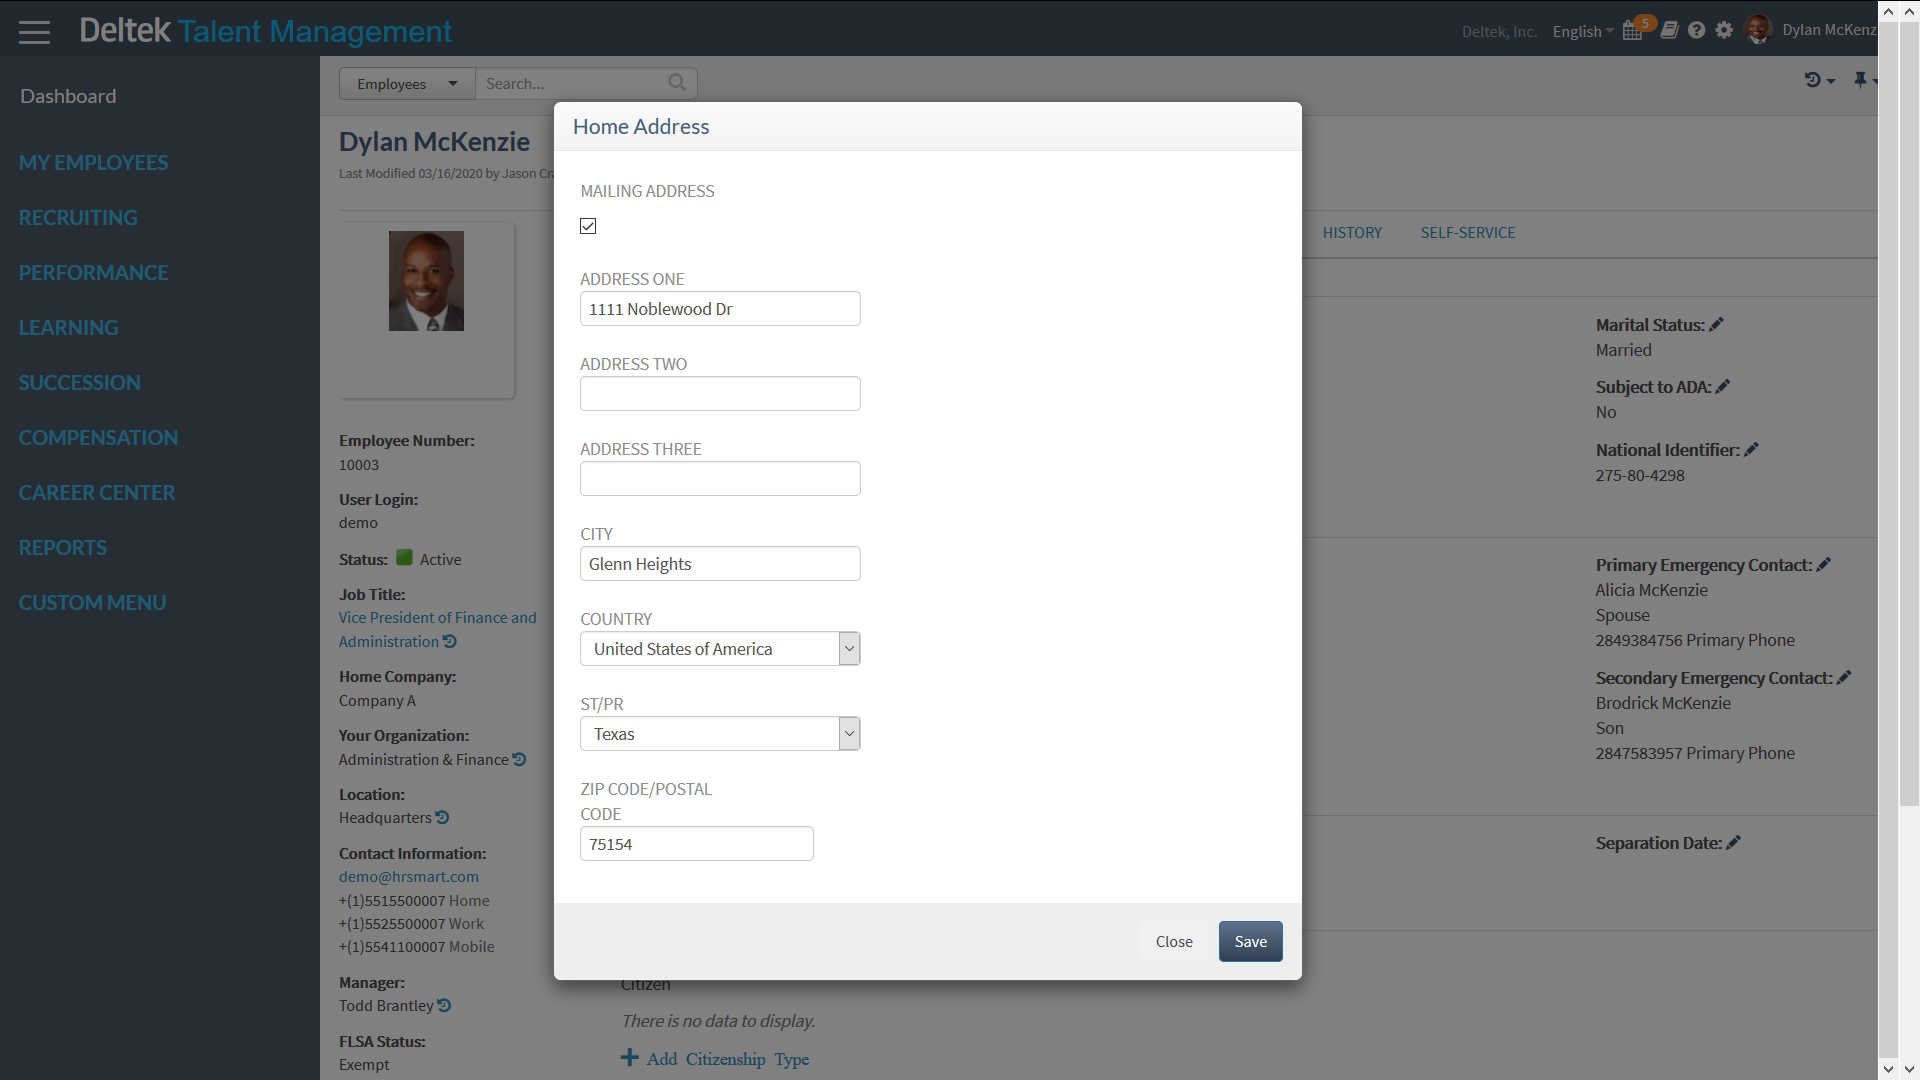Viewport: 1920px width, 1080px height.
Task: Uncheck the Mailing Address checkbox
Action: pyautogui.click(x=588, y=226)
